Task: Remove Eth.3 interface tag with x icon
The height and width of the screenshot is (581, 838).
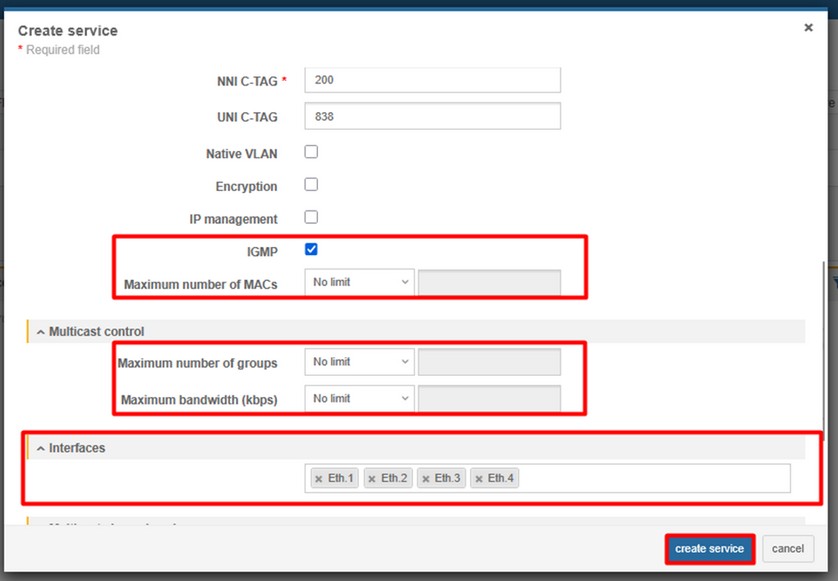Action: [x=425, y=479]
